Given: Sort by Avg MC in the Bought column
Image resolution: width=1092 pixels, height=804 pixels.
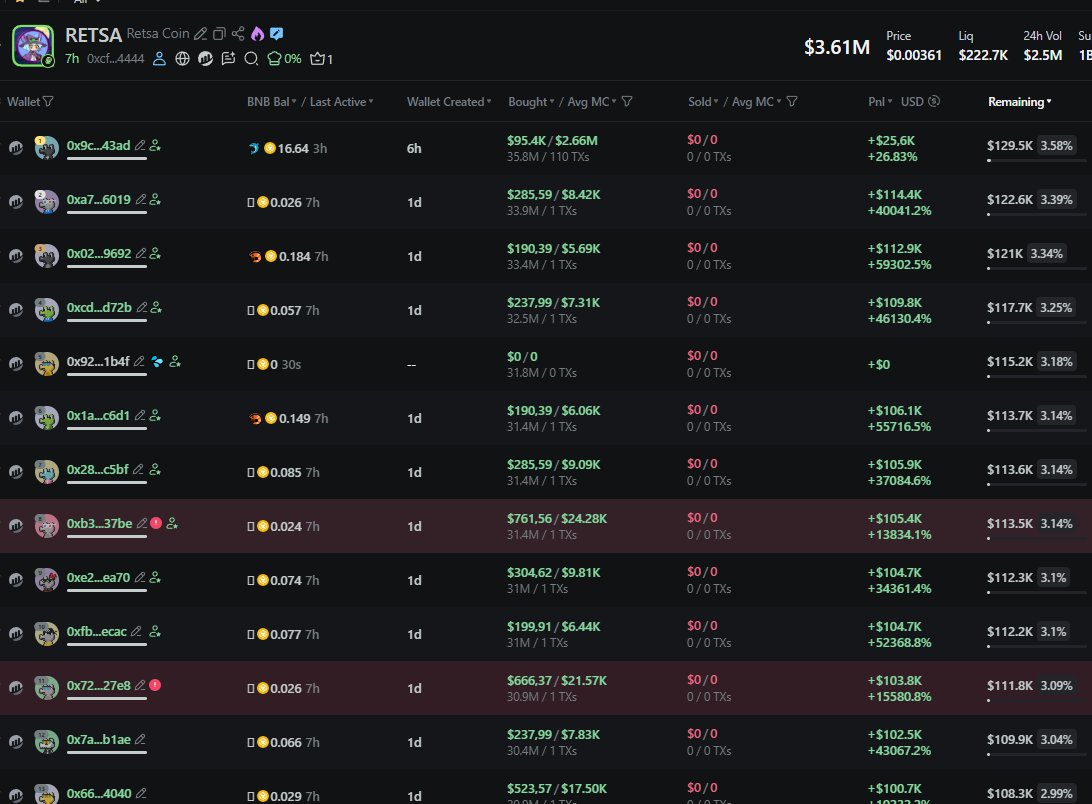Looking at the screenshot, I should pos(592,102).
